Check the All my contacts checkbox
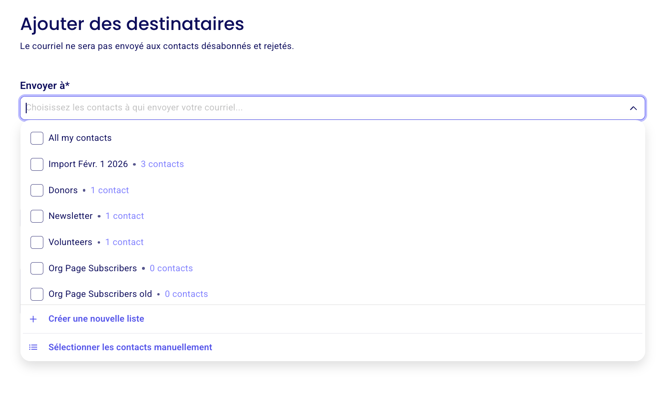The image size is (670, 413). pos(37,138)
